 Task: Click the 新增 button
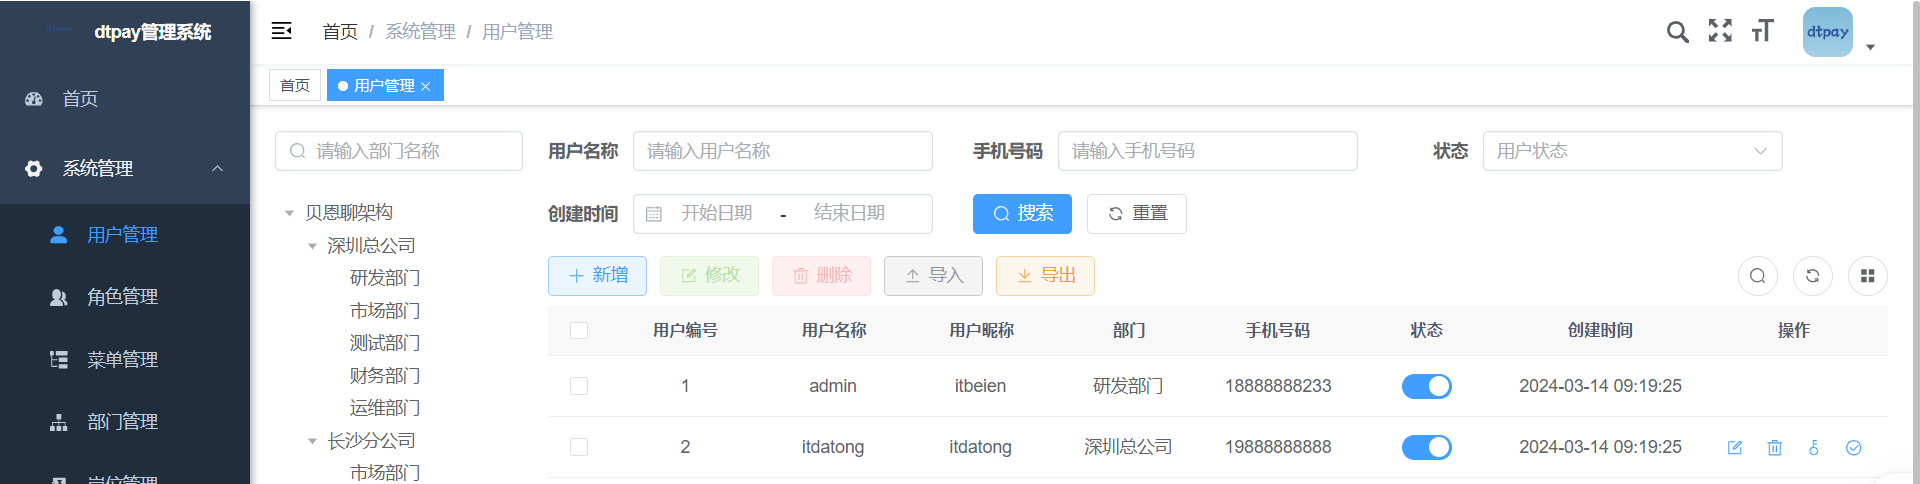click(598, 276)
